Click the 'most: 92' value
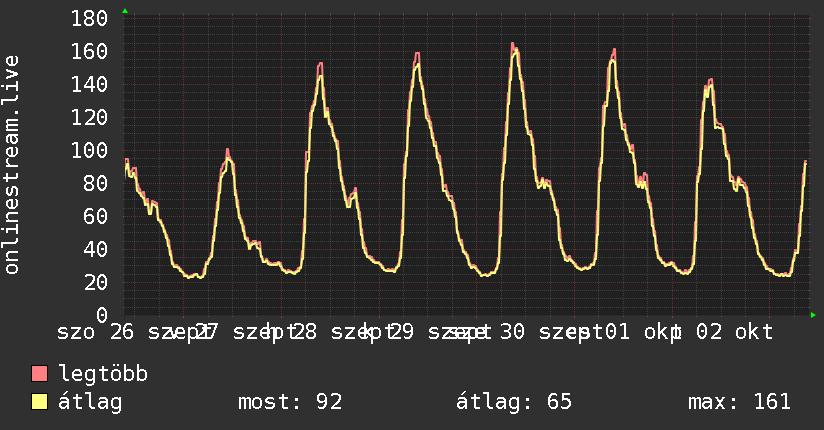824x430 pixels. click(x=290, y=402)
